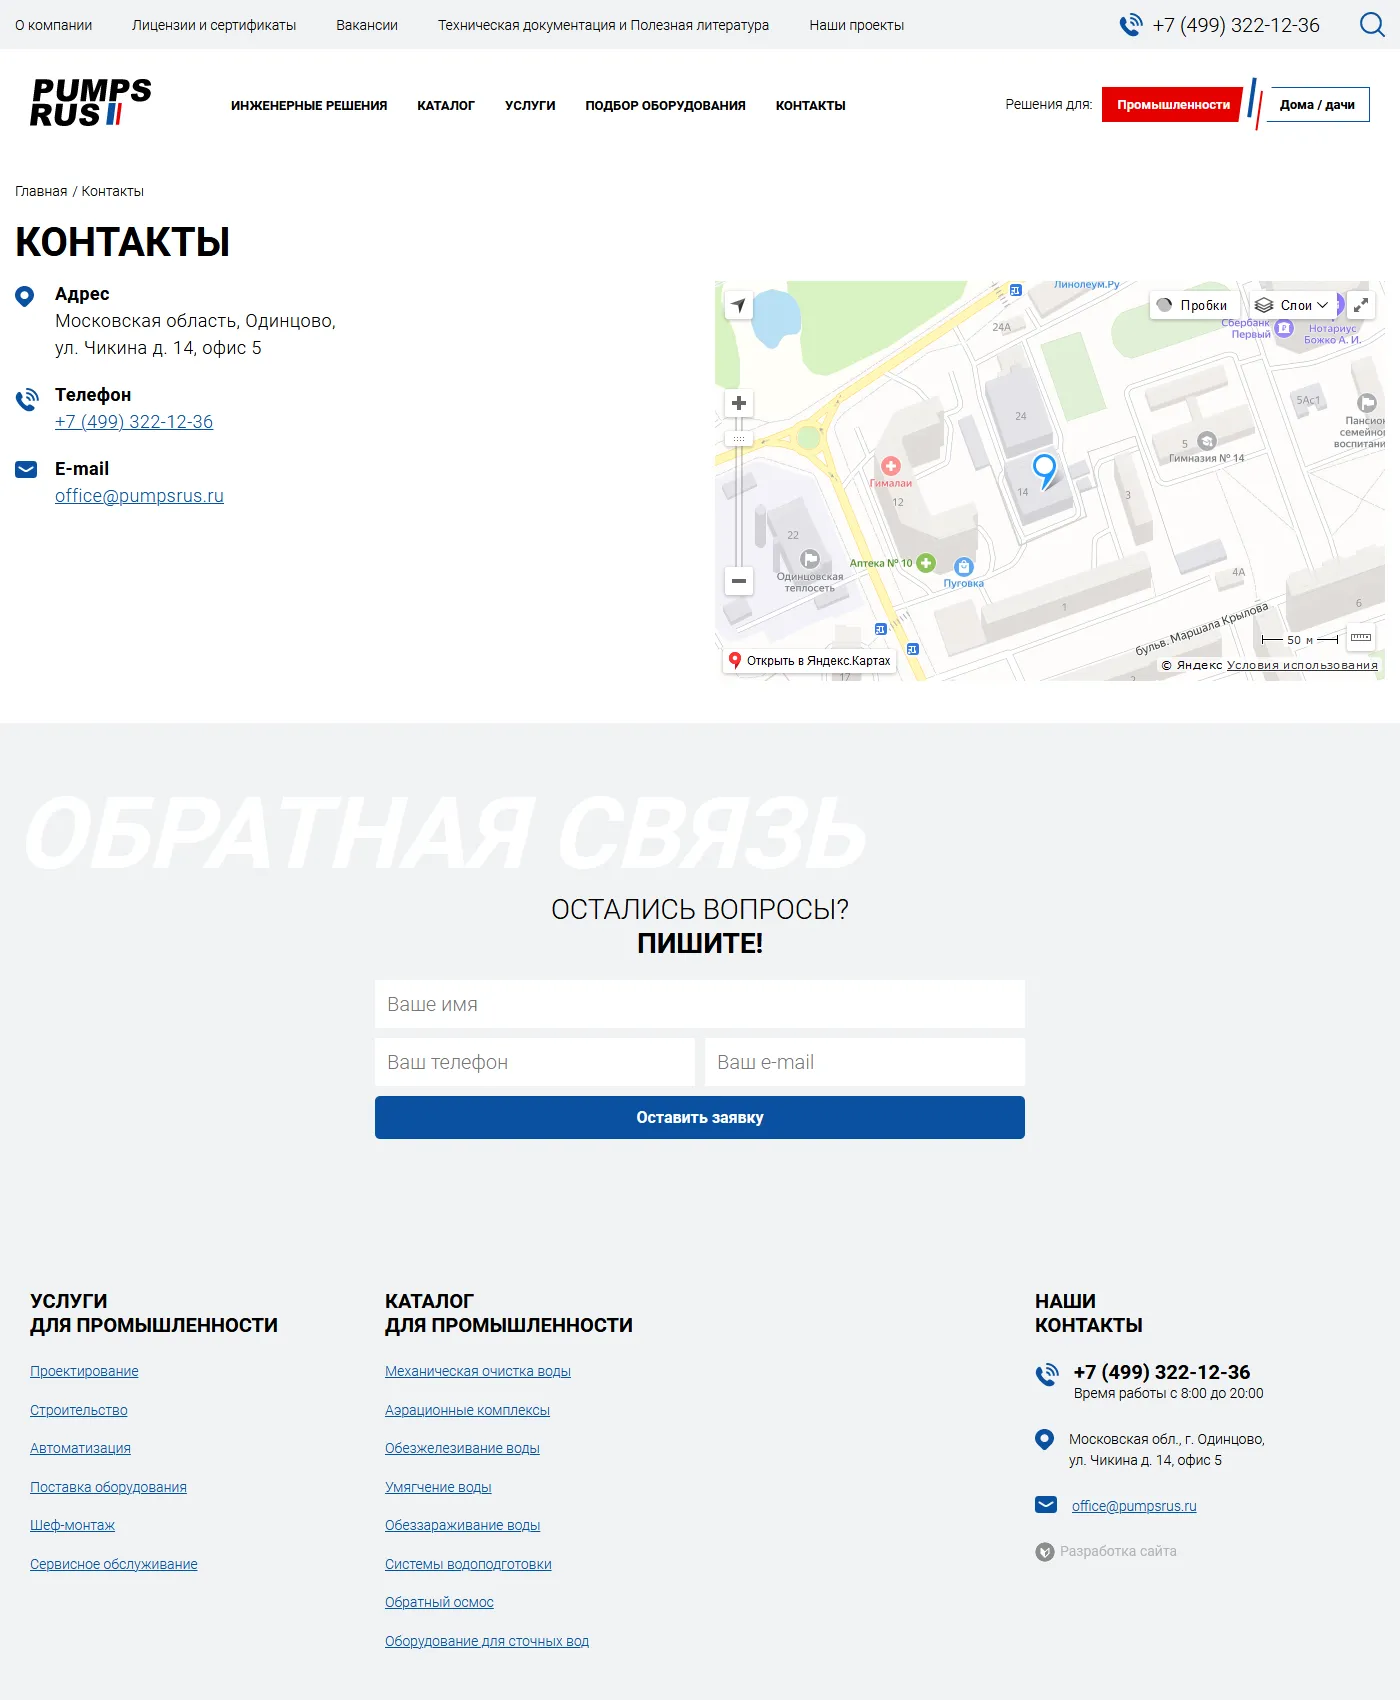1400x1700 pixels.
Task: Select Промышленности solutions button
Action: [x=1173, y=105]
